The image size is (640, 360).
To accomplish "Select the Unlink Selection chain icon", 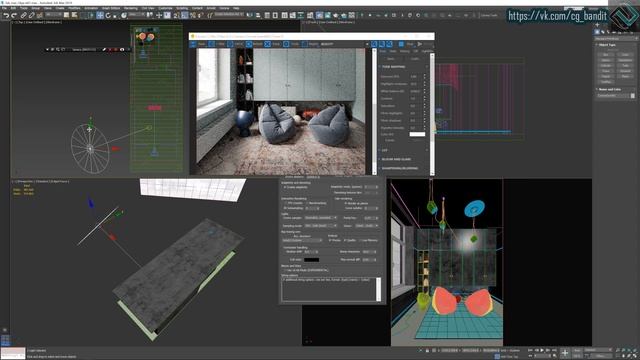I will (32, 16).
